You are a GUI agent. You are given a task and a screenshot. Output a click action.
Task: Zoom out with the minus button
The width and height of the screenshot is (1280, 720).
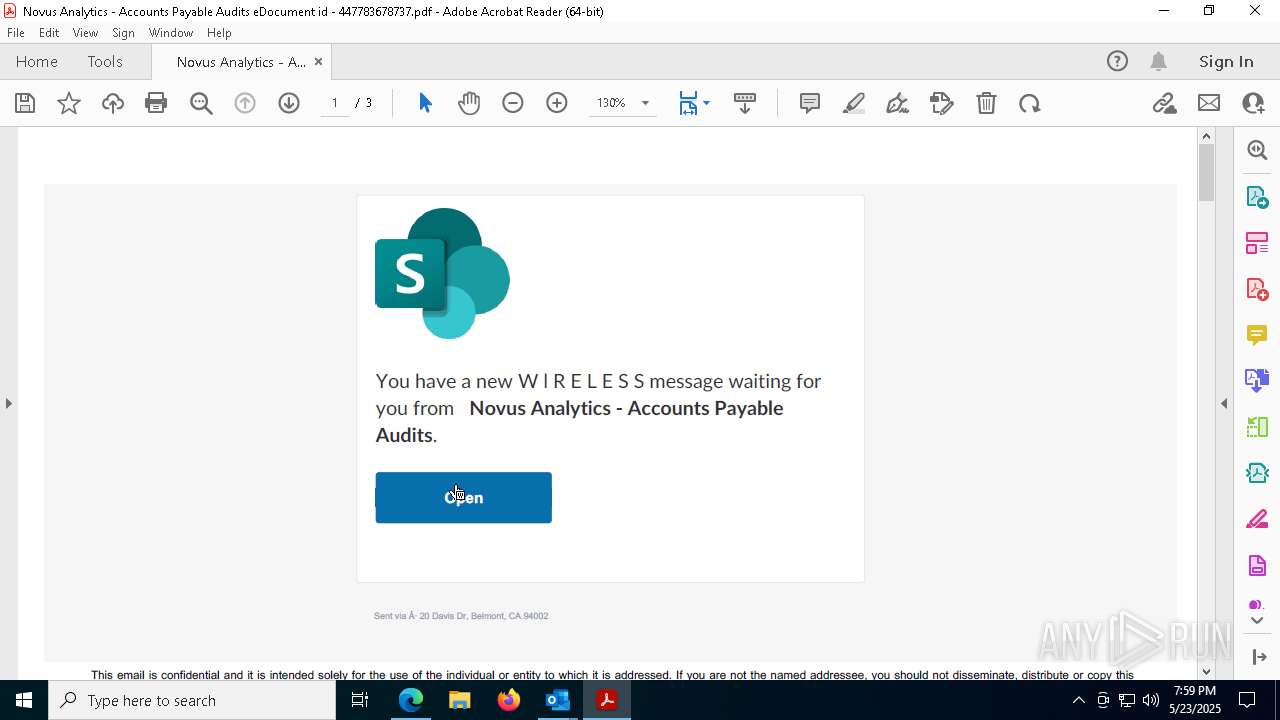click(x=513, y=103)
